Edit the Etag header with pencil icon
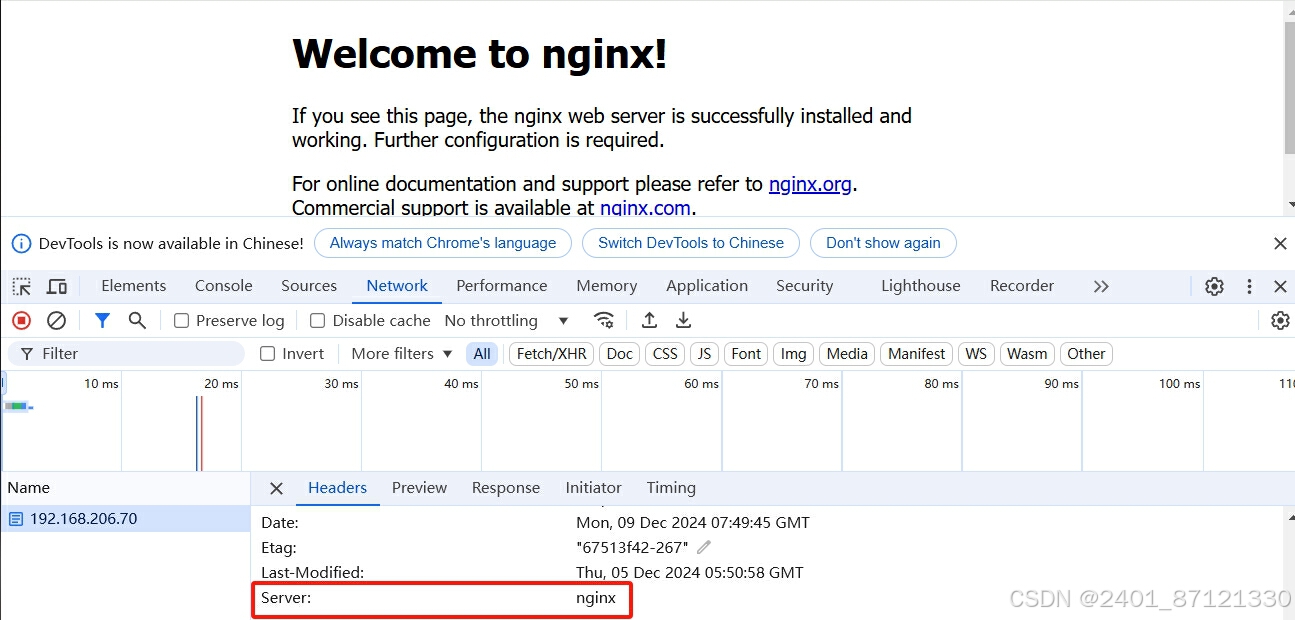1295x620 pixels. point(704,547)
